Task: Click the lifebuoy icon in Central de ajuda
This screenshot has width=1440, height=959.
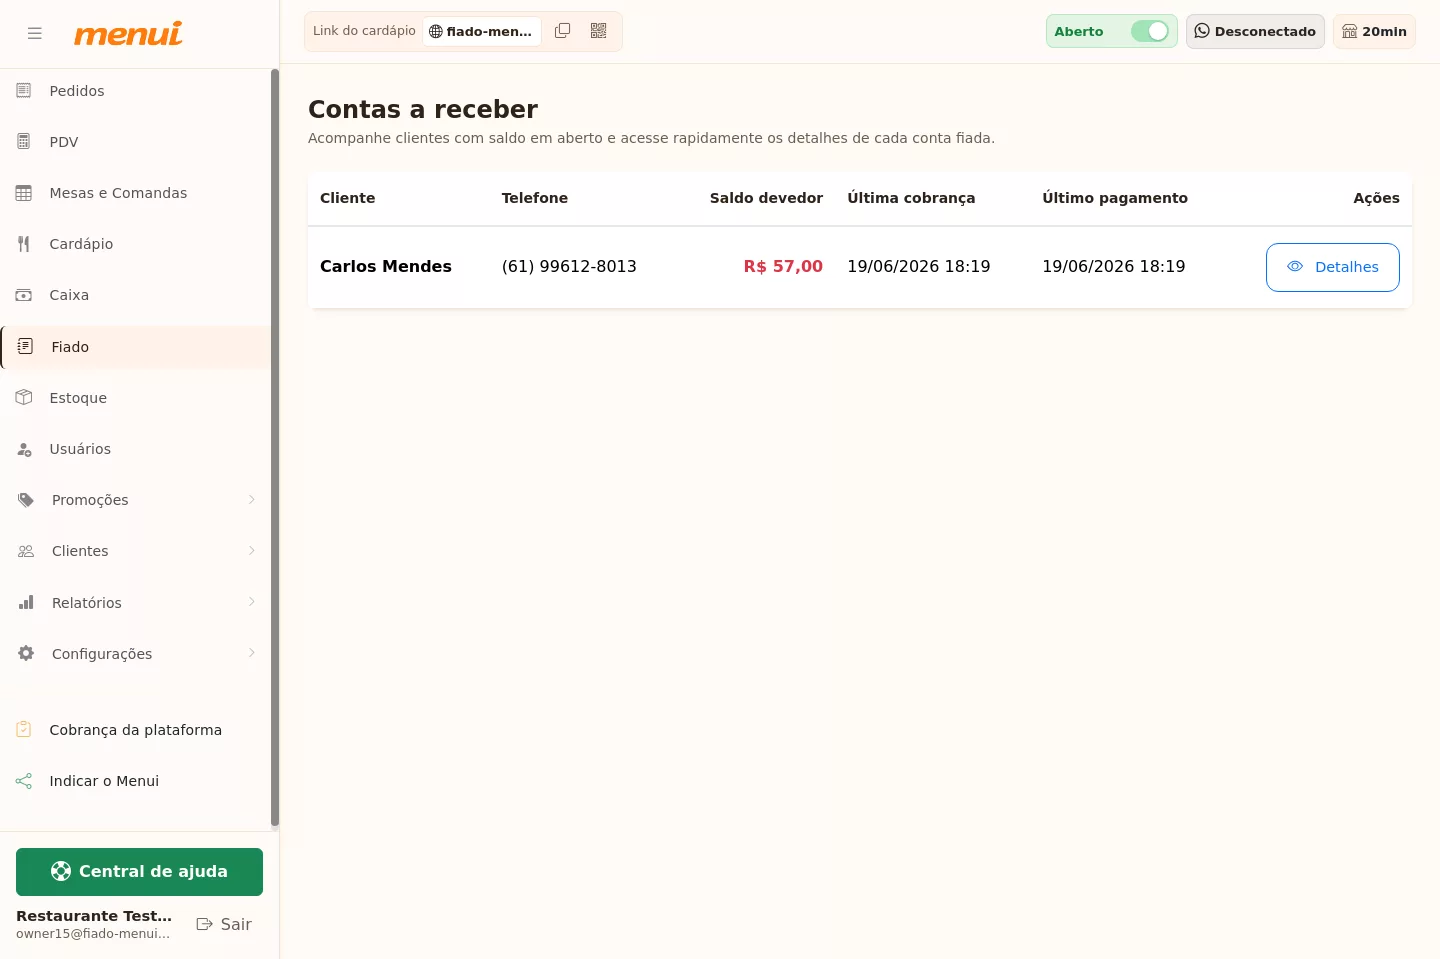Action: tap(61, 871)
